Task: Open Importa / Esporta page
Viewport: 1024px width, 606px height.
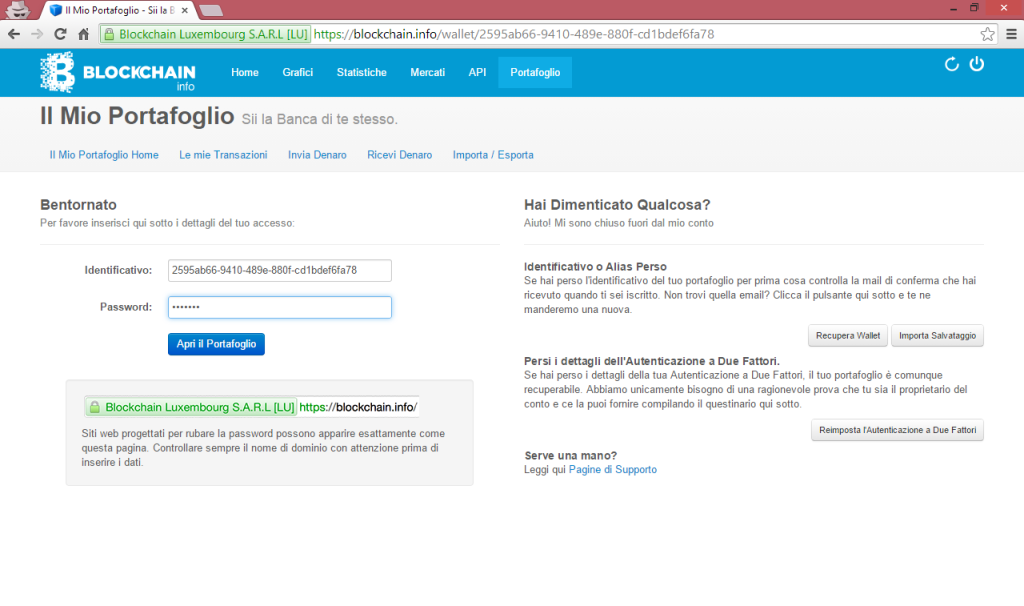Action: point(493,155)
